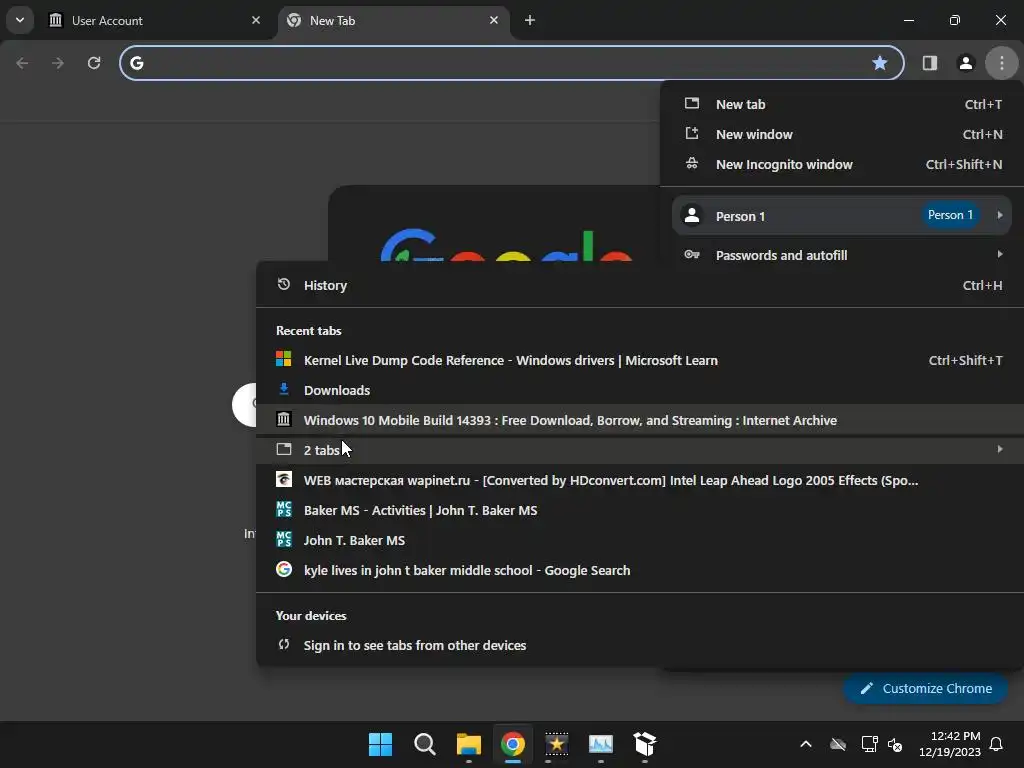Reopen Windows 10 Mobile Build 14393 page
The width and height of the screenshot is (1024, 768).
point(640,421)
